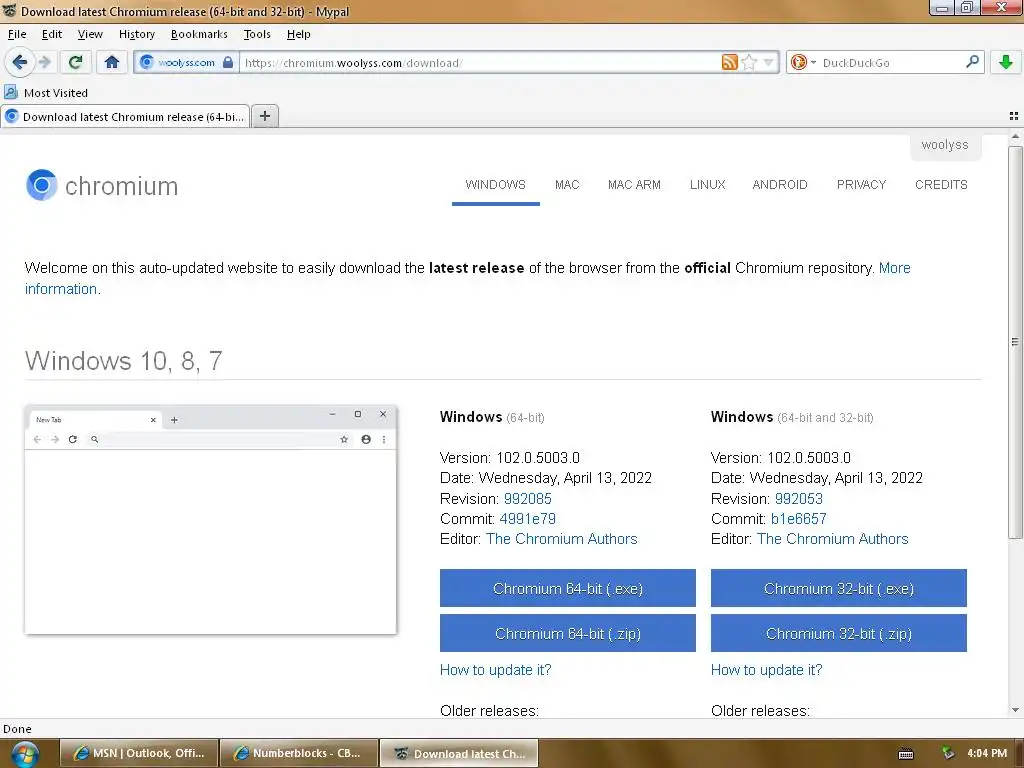Switch to the LINUX tab
The height and width of the screenshot is (768, 1024).
[707, 185]
